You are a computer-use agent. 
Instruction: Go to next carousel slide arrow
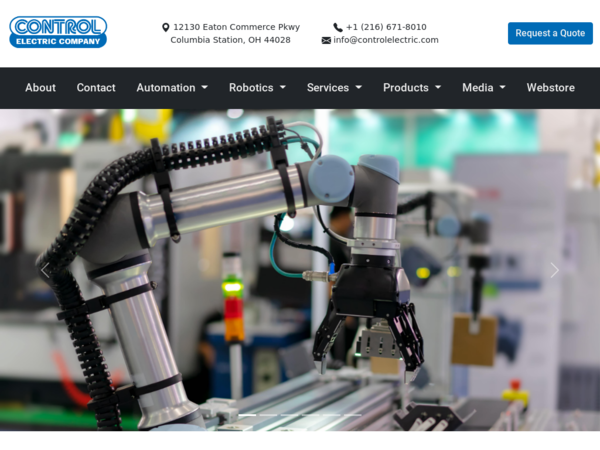click(x=554, y=270)
